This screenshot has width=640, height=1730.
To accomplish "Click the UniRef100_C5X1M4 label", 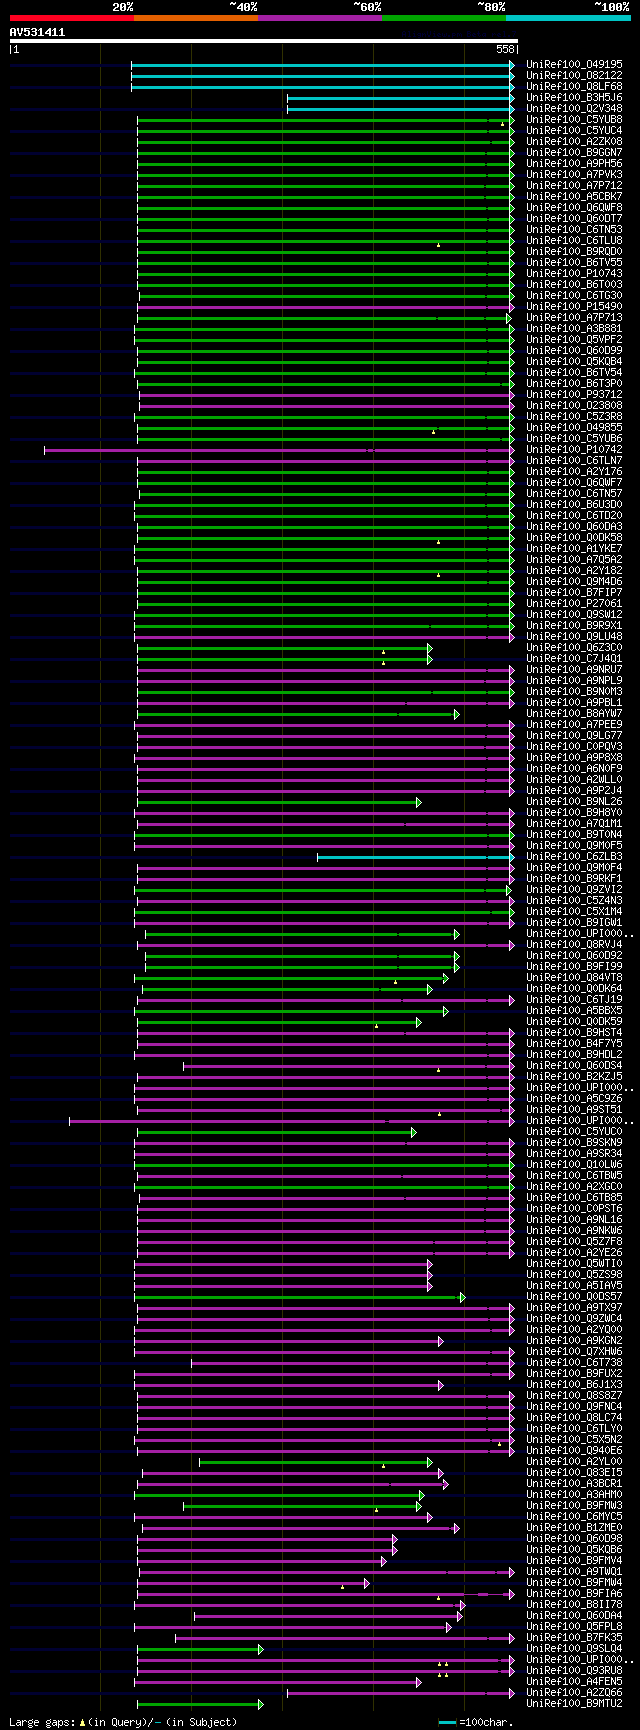I will [574, 911].
